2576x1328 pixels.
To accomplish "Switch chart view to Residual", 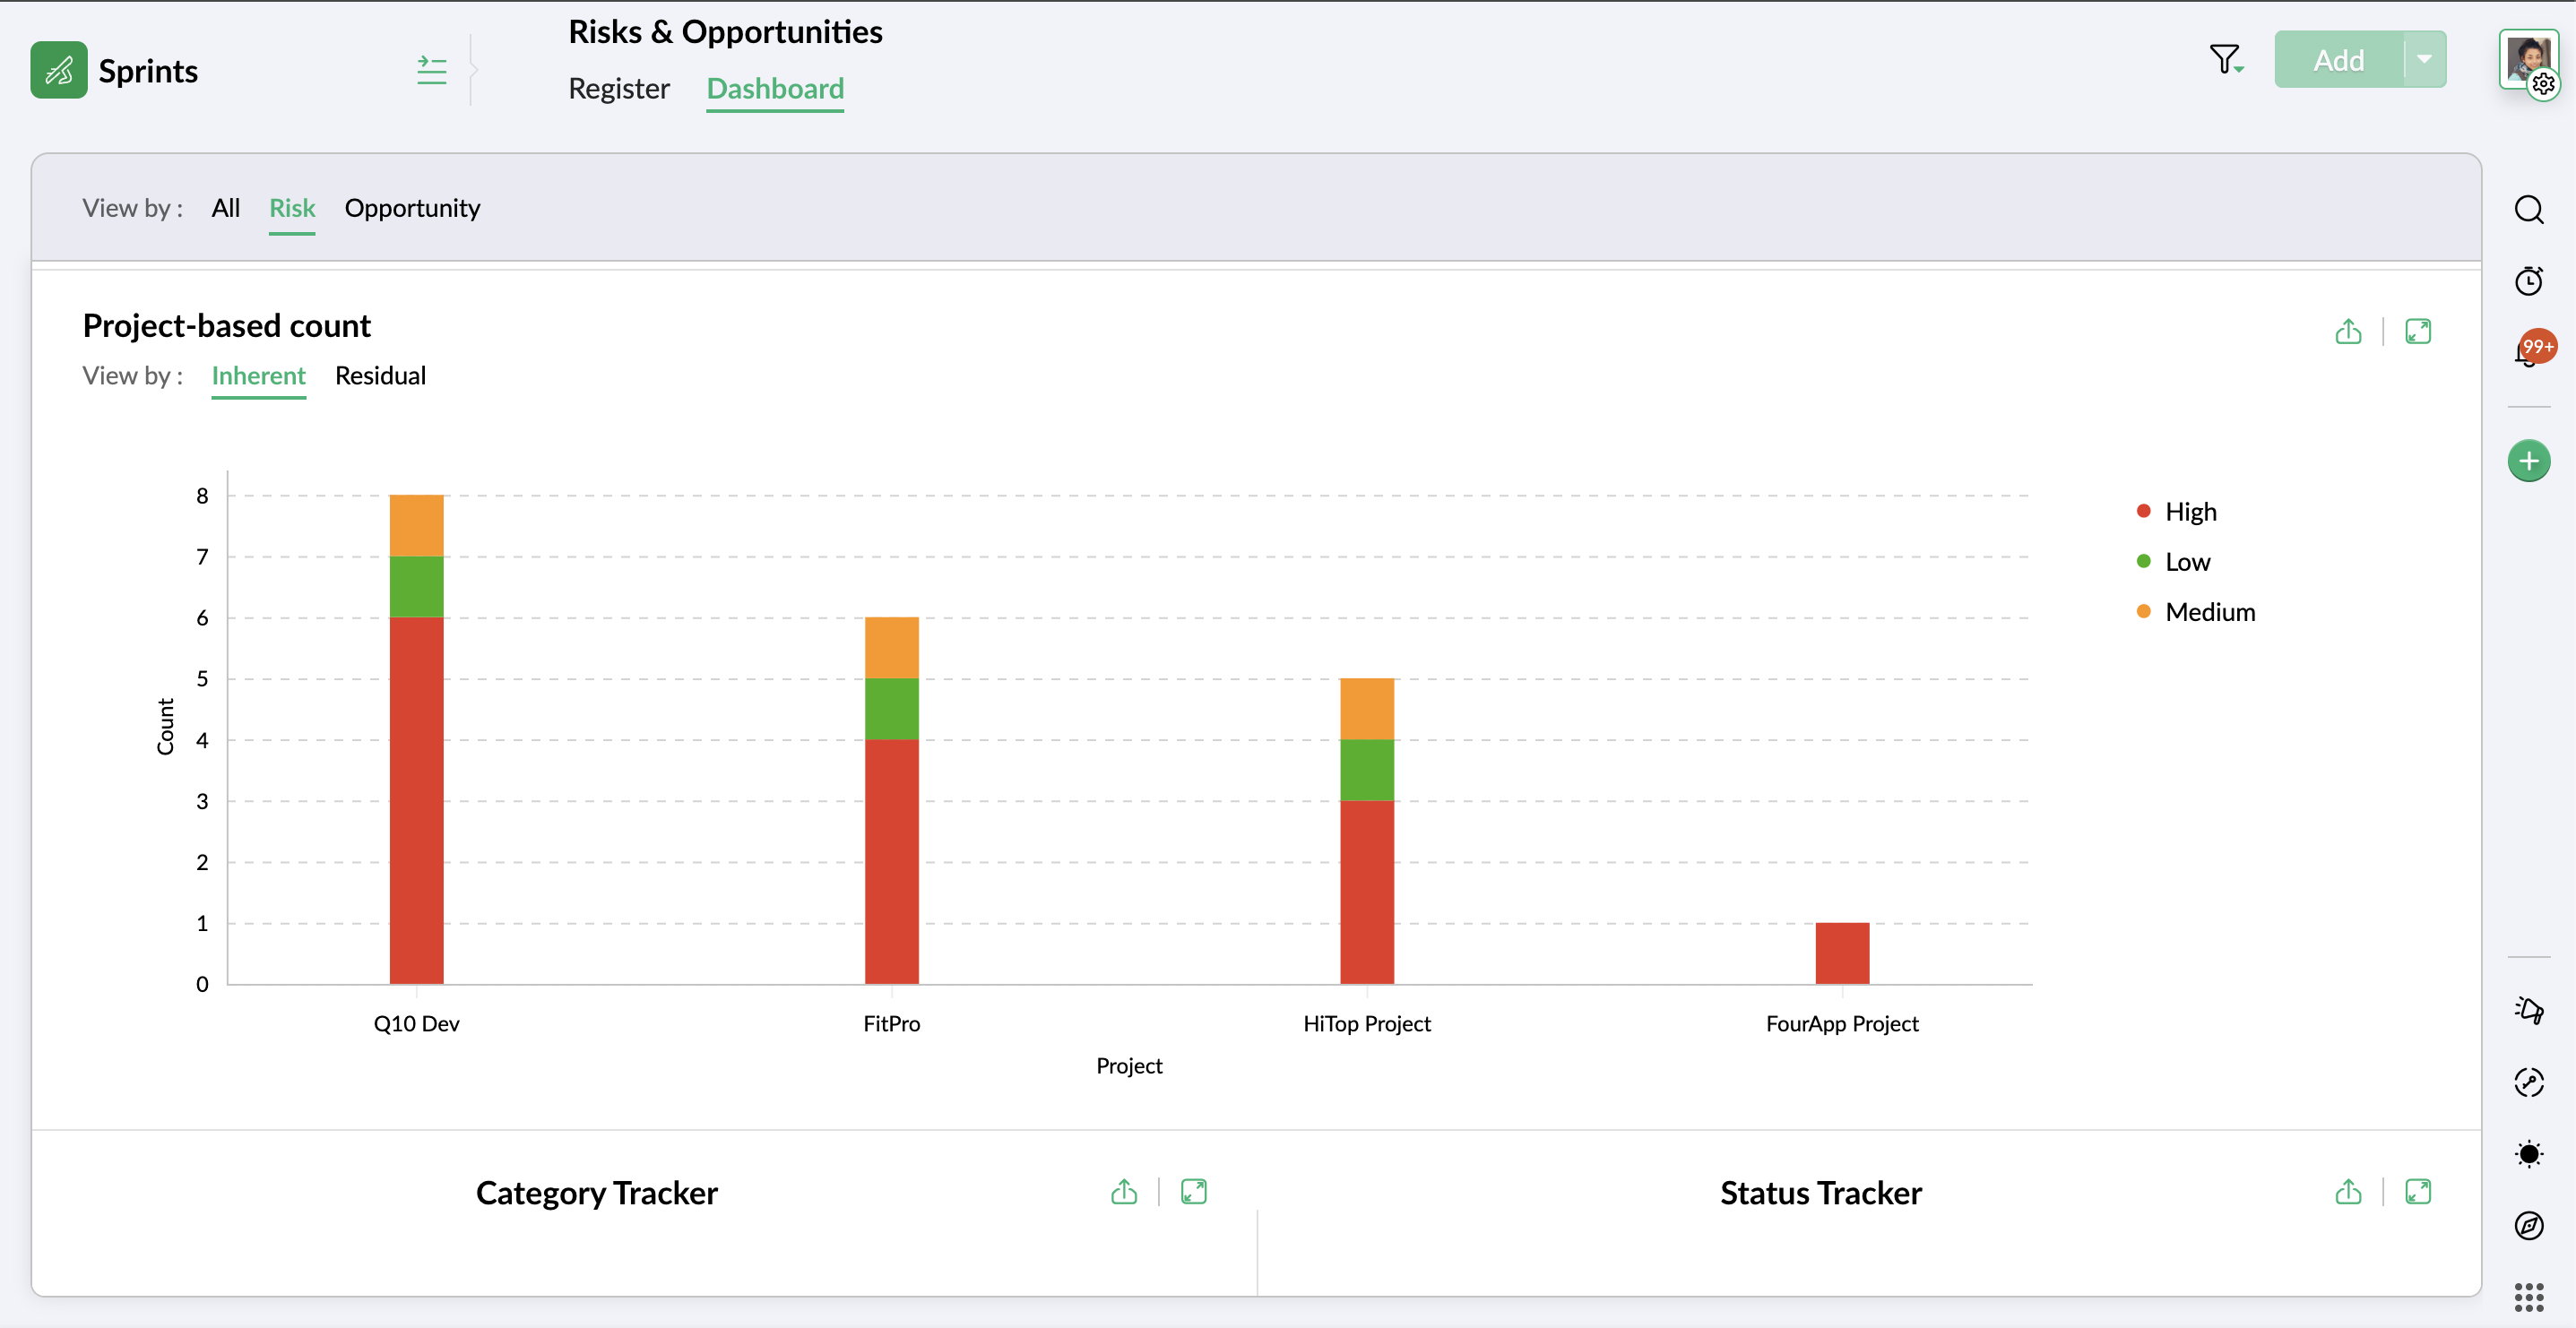I will 380,376.
